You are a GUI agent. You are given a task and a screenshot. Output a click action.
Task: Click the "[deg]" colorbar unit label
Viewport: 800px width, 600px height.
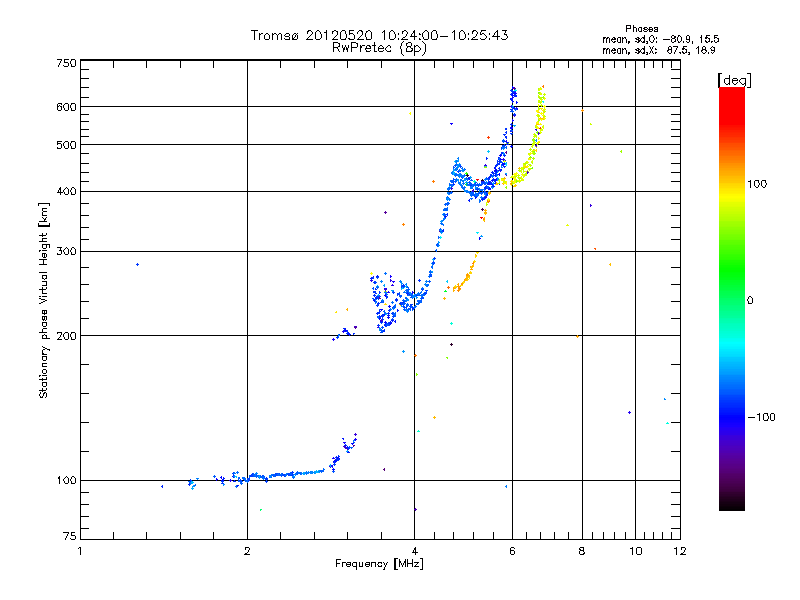point(734,80)
